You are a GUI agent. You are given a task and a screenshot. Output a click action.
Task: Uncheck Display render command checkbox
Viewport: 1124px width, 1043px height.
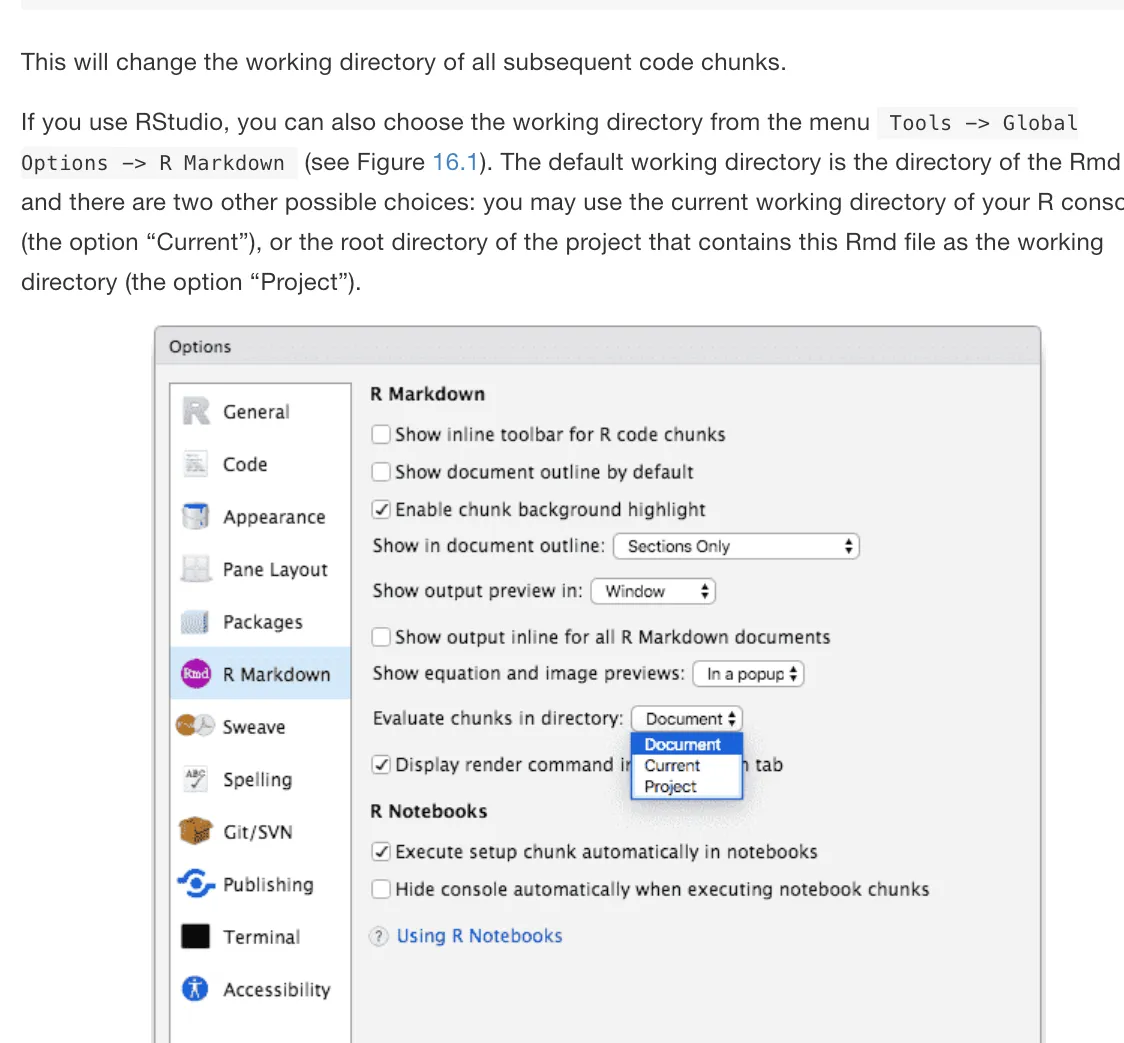381,764
